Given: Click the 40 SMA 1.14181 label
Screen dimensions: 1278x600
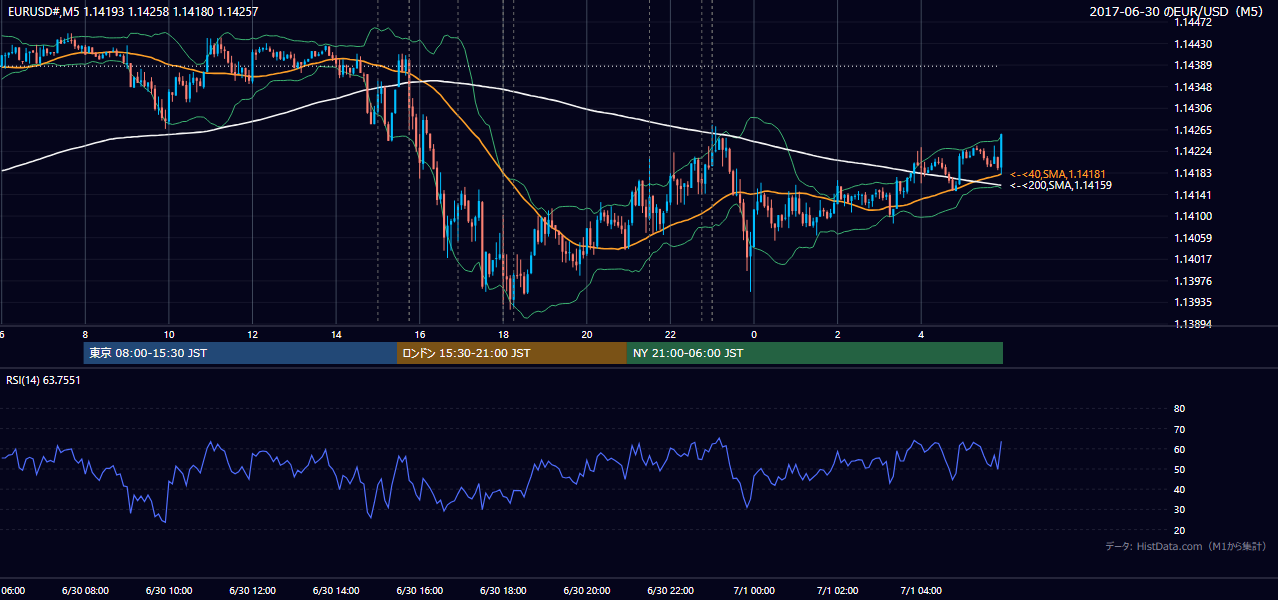Looking at the screenshot, I should tap(1058, 174).
